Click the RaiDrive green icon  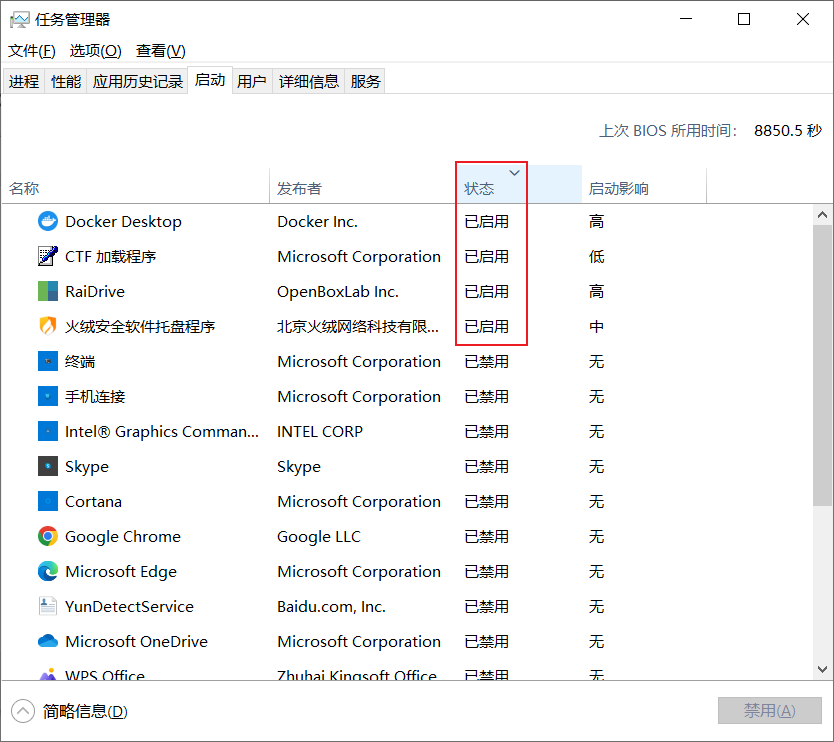click(x=48, y=291)
